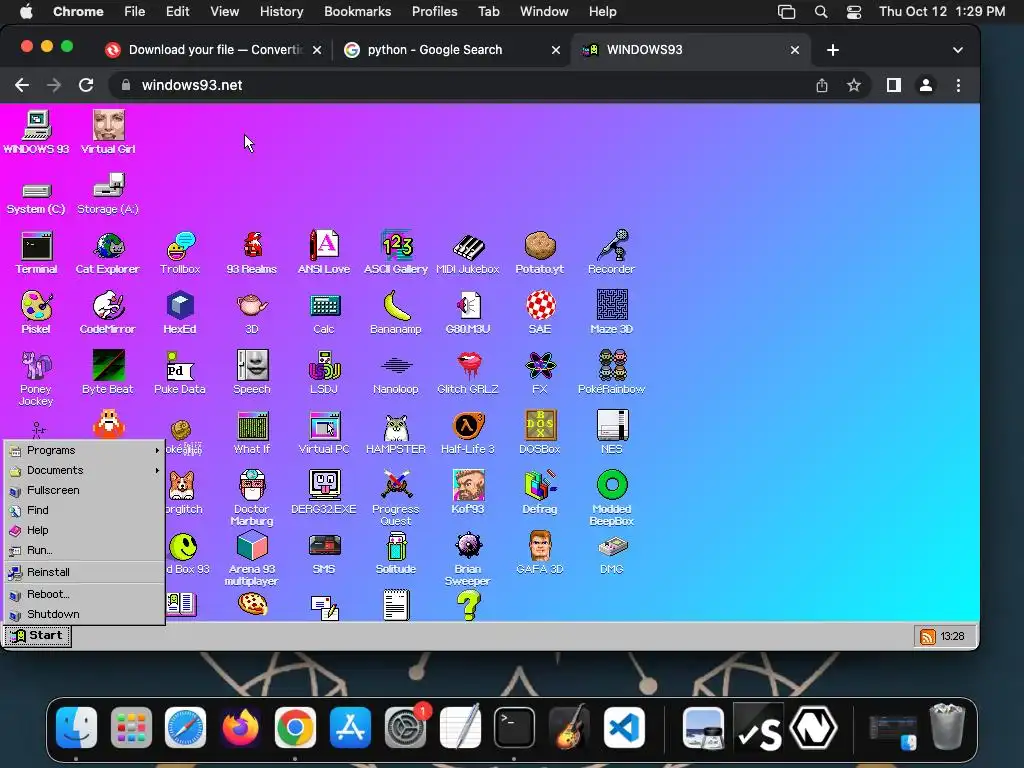
Task: Open Nanoloop icon
Action: click(396, 373)
